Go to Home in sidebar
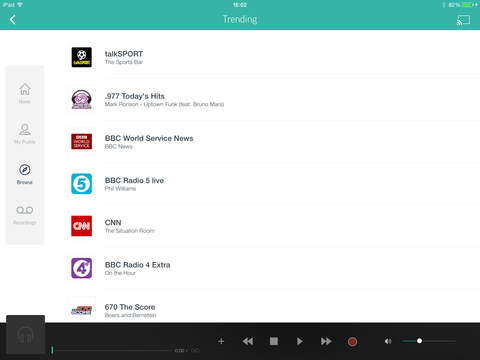 [25, 93]
